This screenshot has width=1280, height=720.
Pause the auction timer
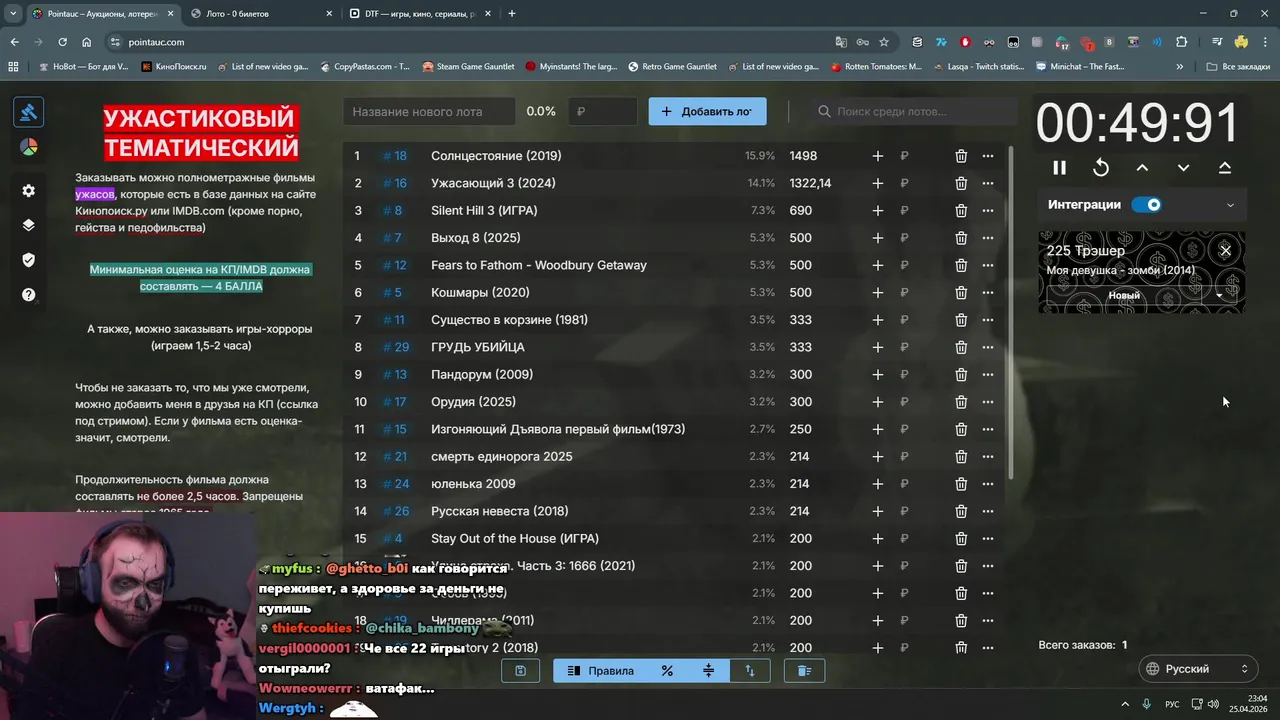click(x=1059, y=168)
